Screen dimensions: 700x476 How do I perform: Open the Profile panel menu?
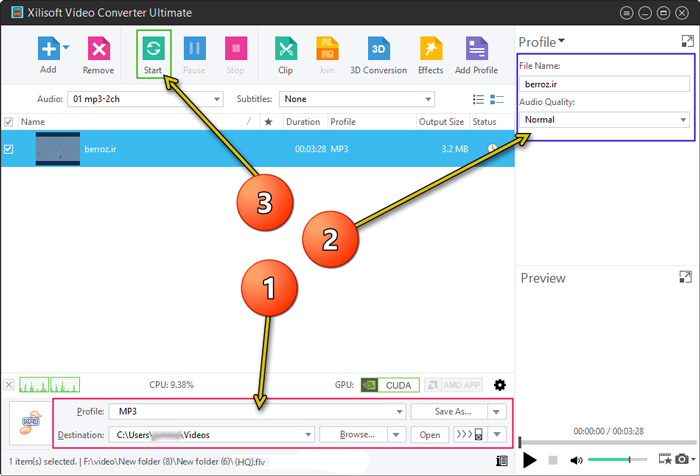pyautogui.click(x=542, y=41)
